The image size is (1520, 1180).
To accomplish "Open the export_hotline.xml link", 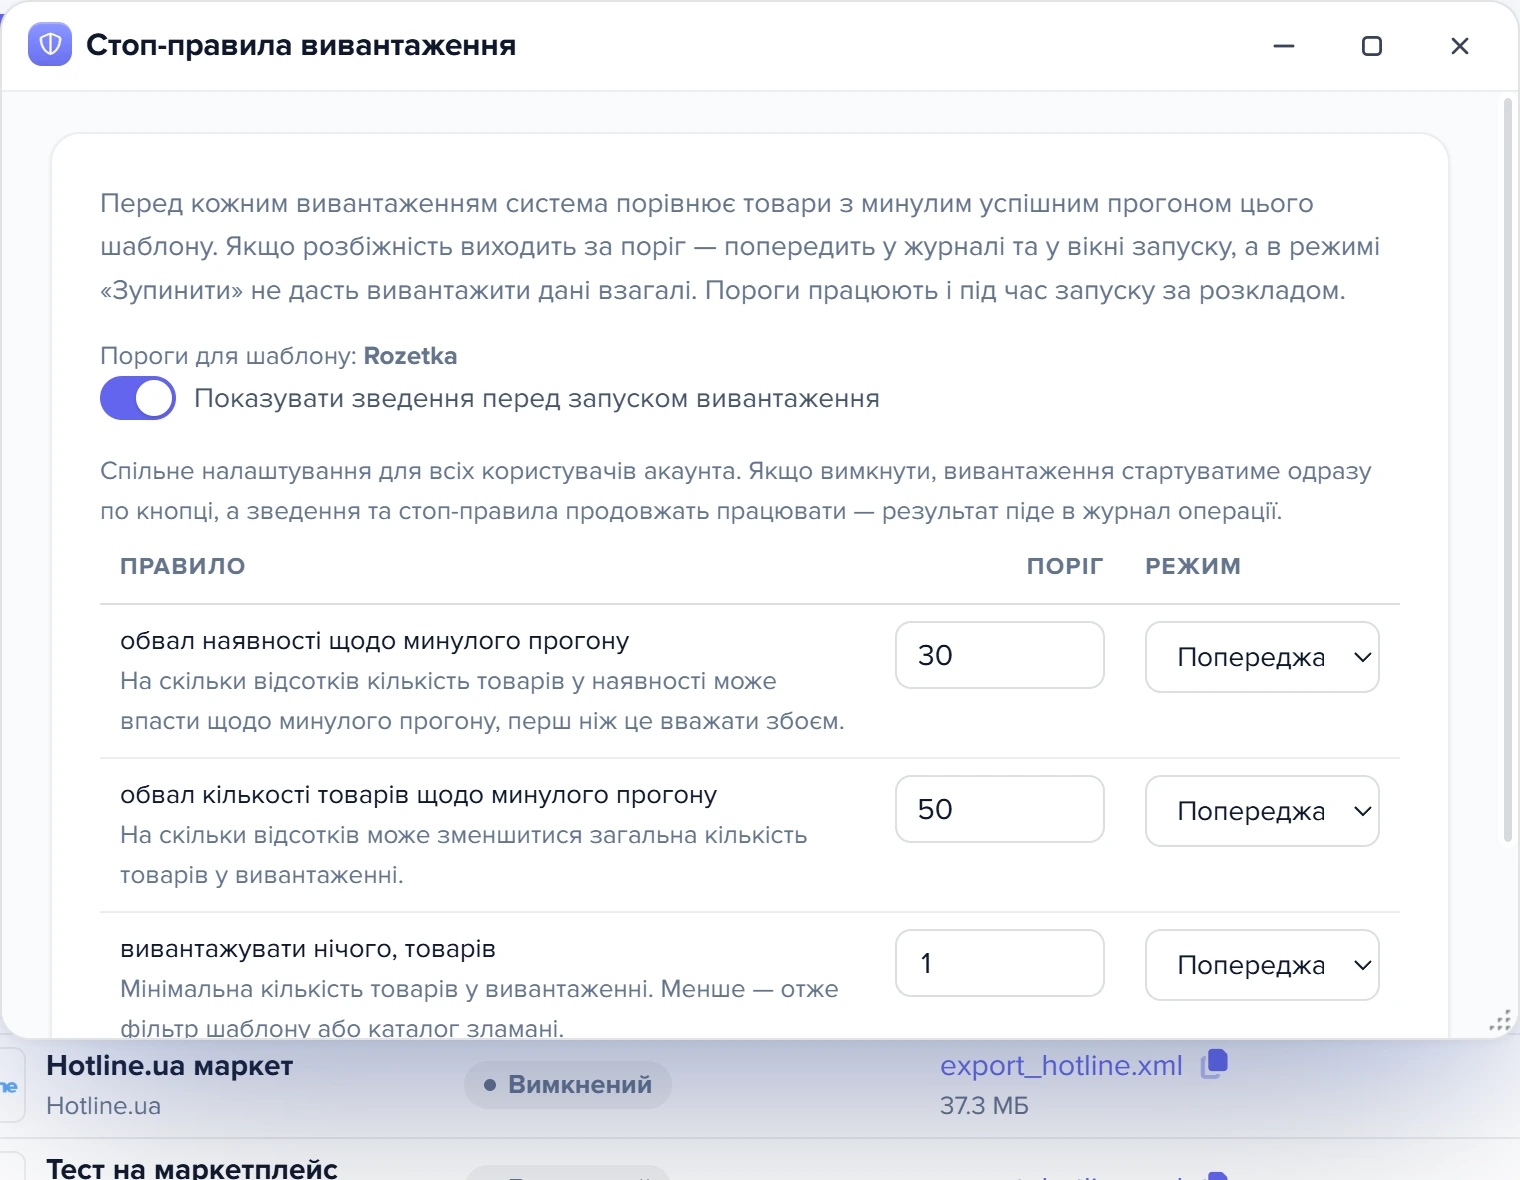I will pyautogui.click(x=1061, y=1066).
